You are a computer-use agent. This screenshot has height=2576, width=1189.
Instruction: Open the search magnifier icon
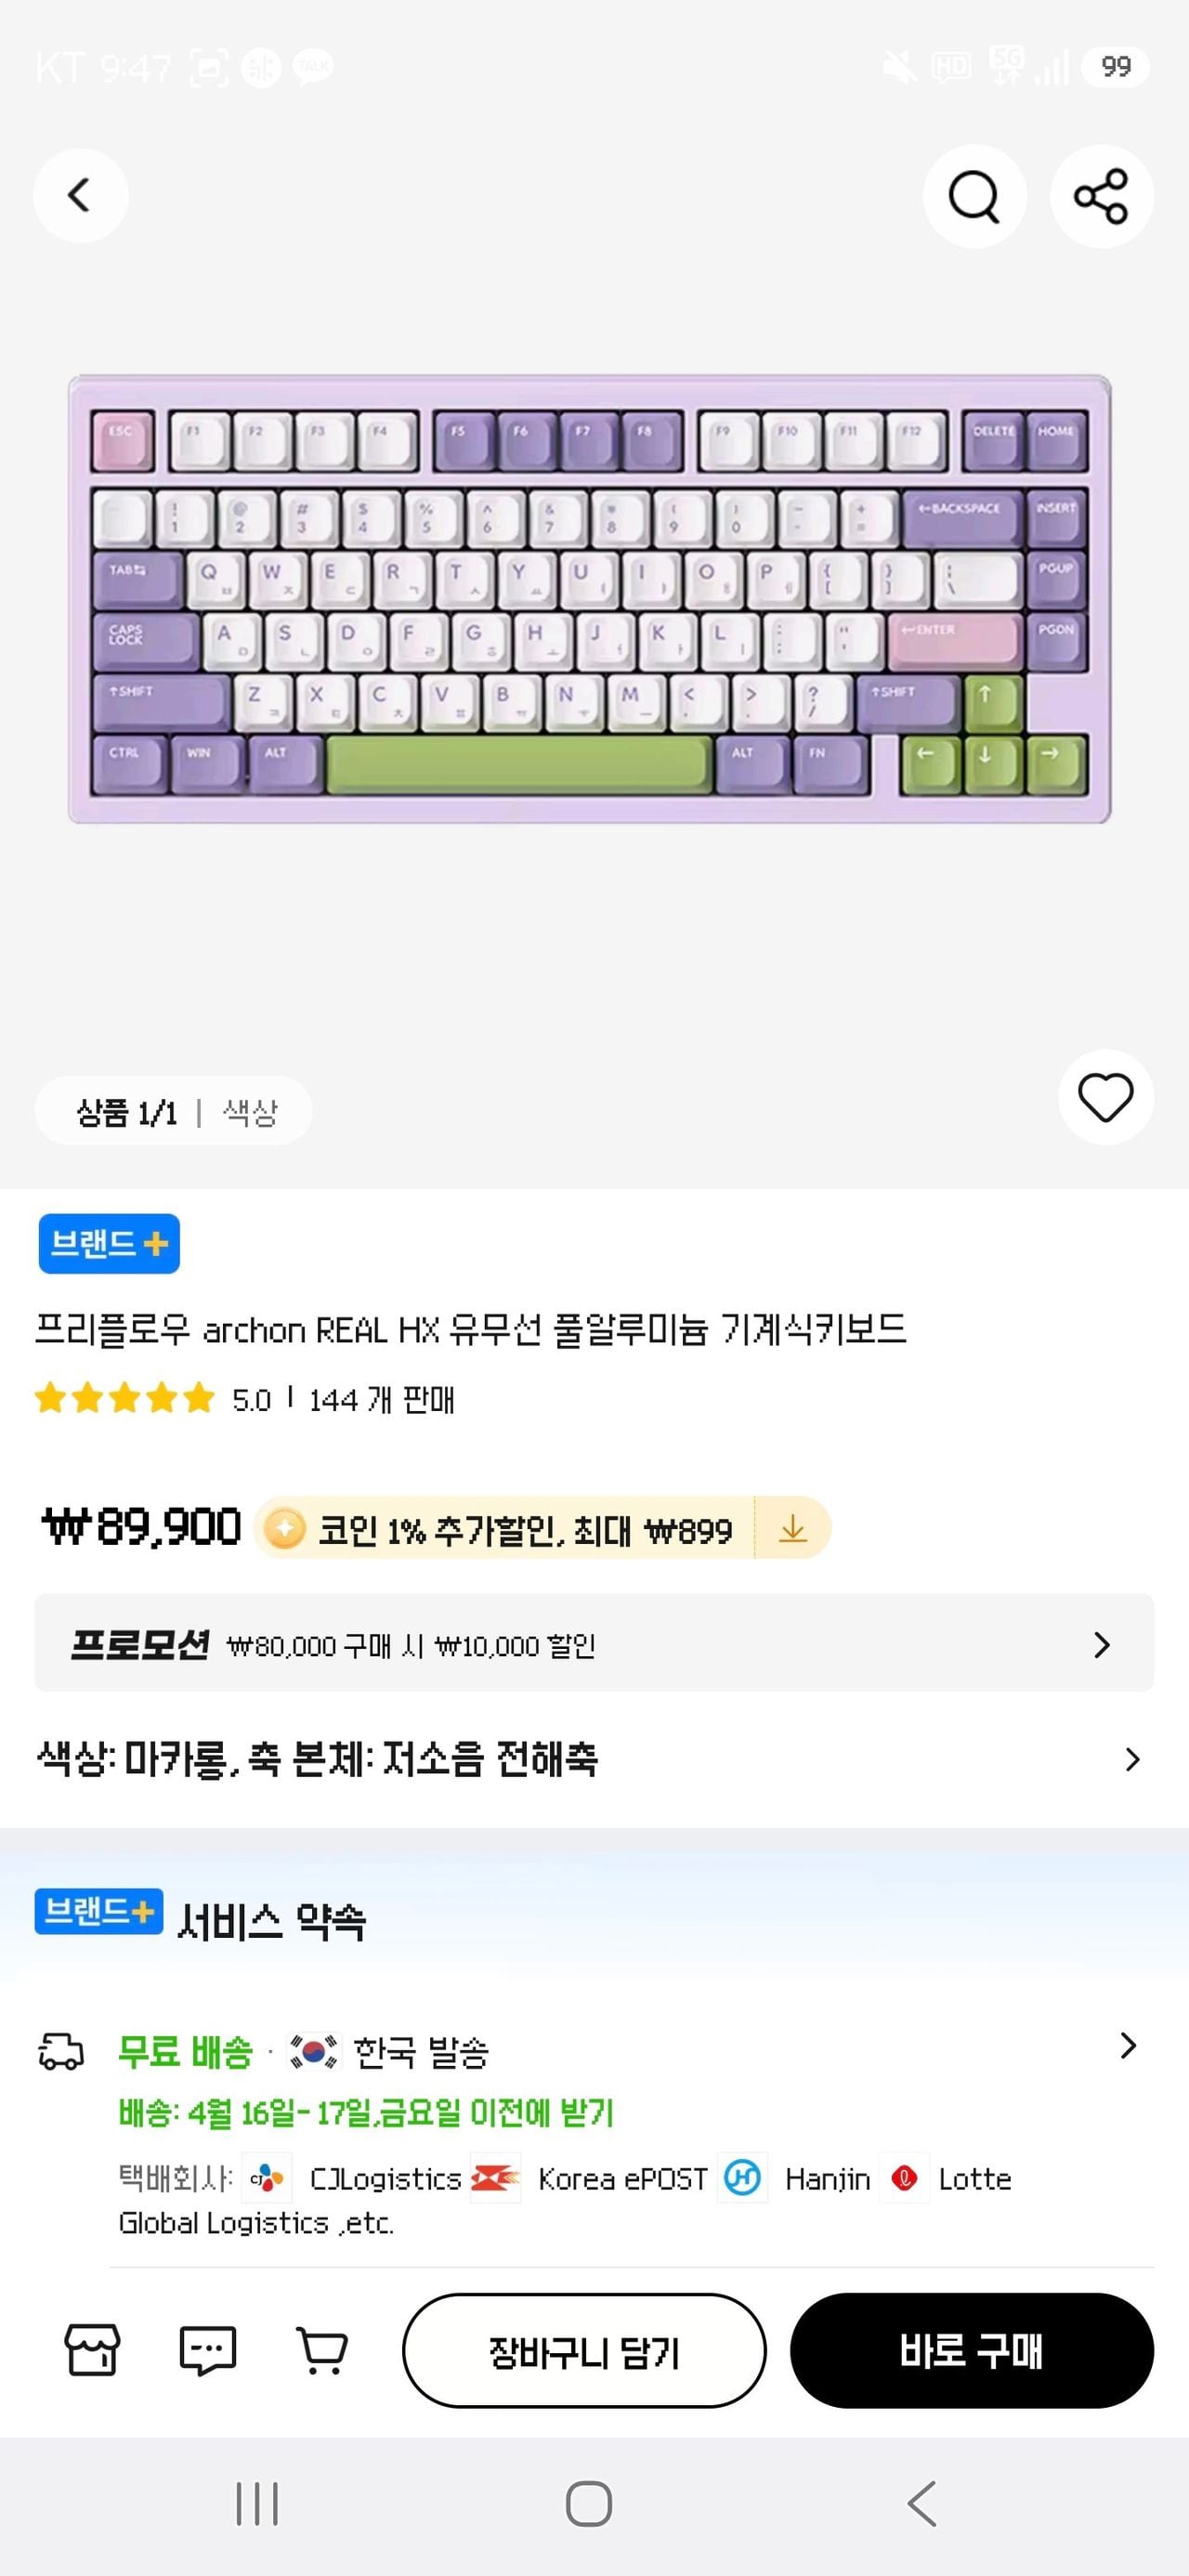974,196
